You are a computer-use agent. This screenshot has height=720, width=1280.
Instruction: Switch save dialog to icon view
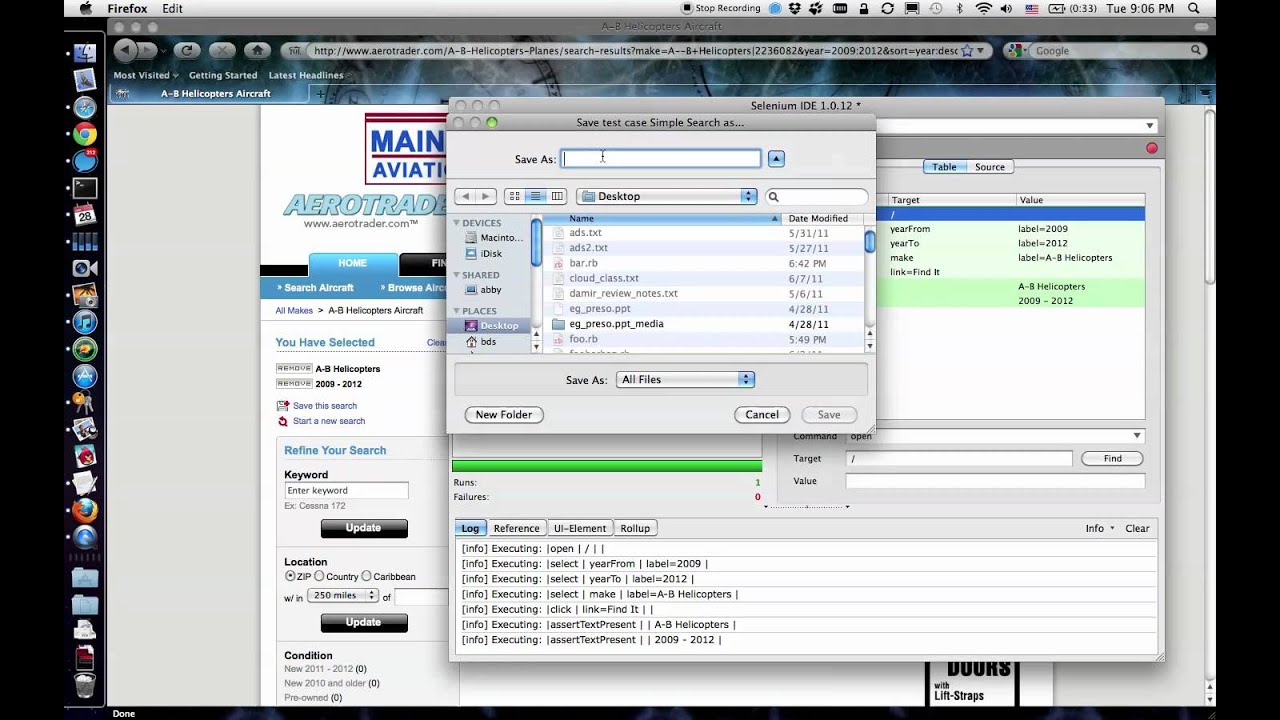pyautogui.click(x=514, y=196)
